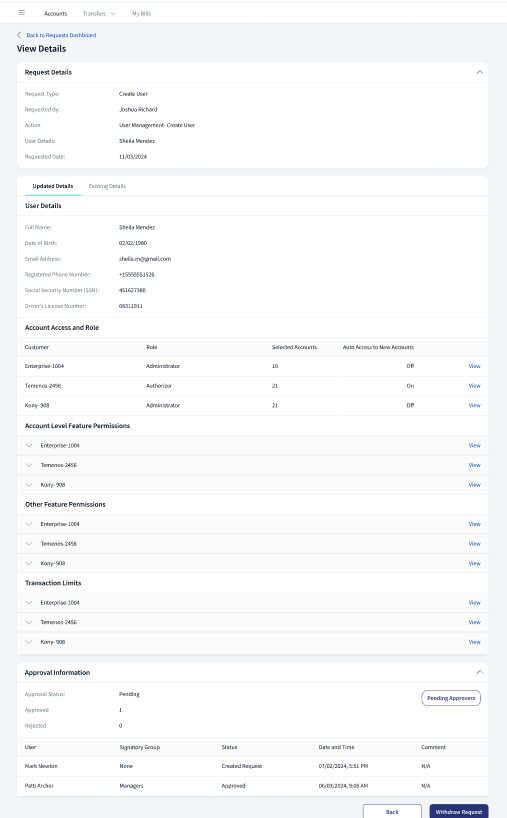View Enterprise-1004 Administrator account access row
Image resolution: width=507 pixels, height=818 pixels.
tap(474, 366)
